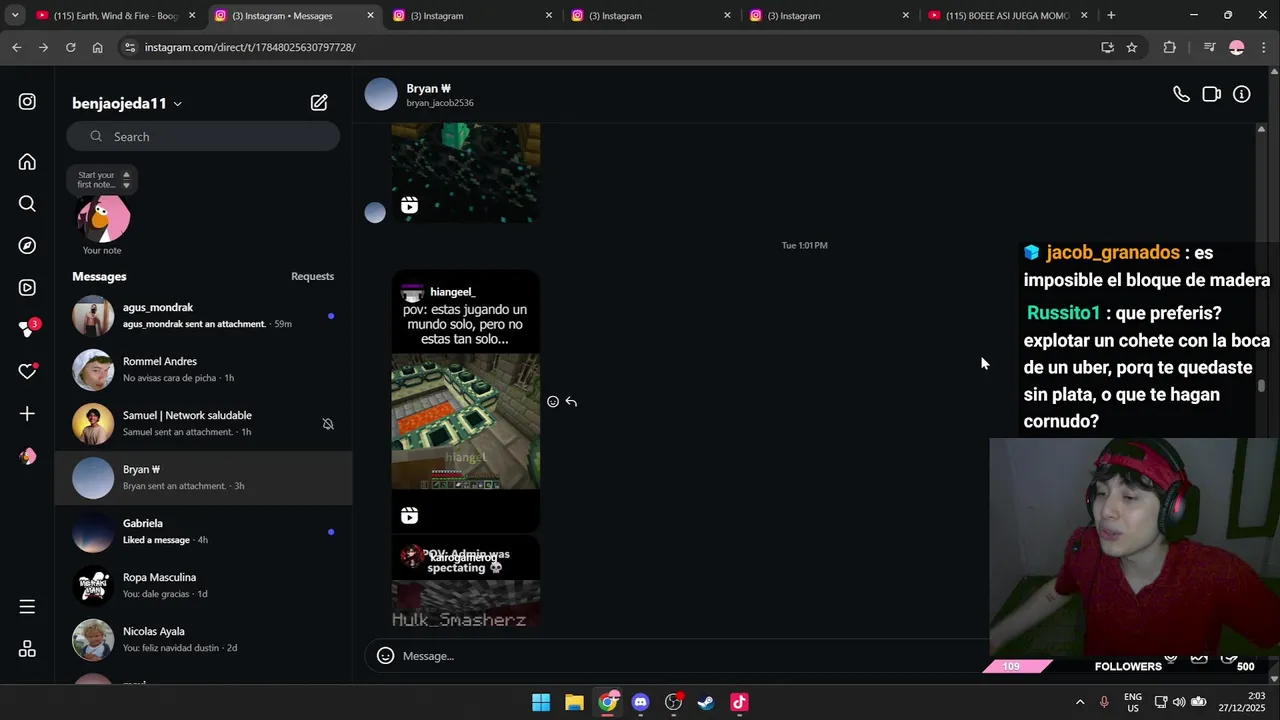Select Bryan conversation in list

pyautogui.click(x=203, y=478)
